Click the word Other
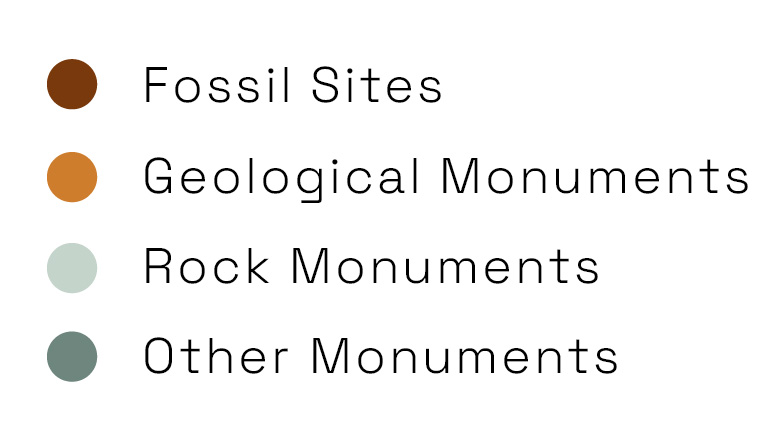Viewport: 762px width, 441px height. pos(216,356)
